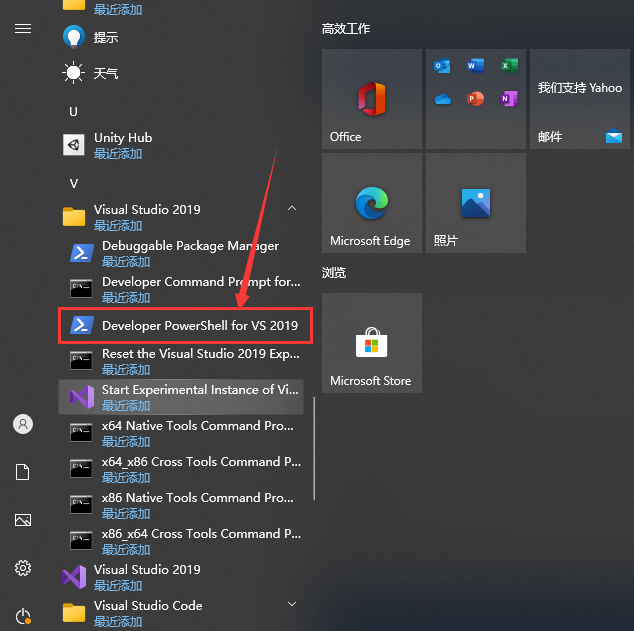Select 'Developer Command Prompt for...' label
Viewport: 634px width, 631px height.
point(201,282)
